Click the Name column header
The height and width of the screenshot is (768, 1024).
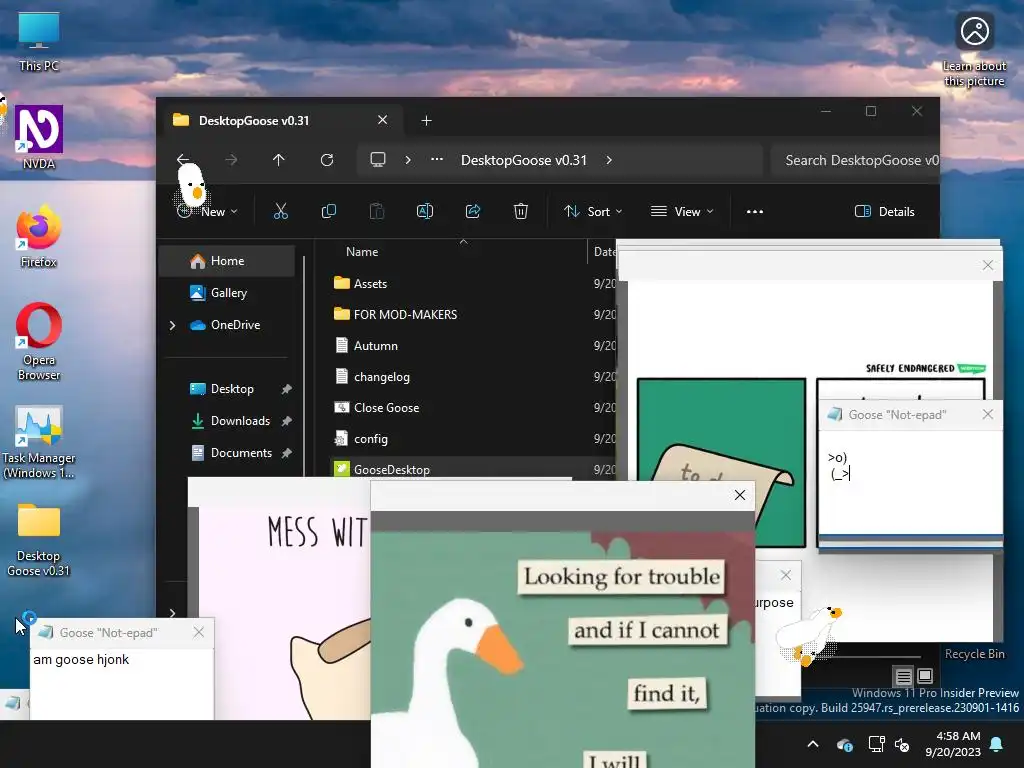(x=362, y=251)
